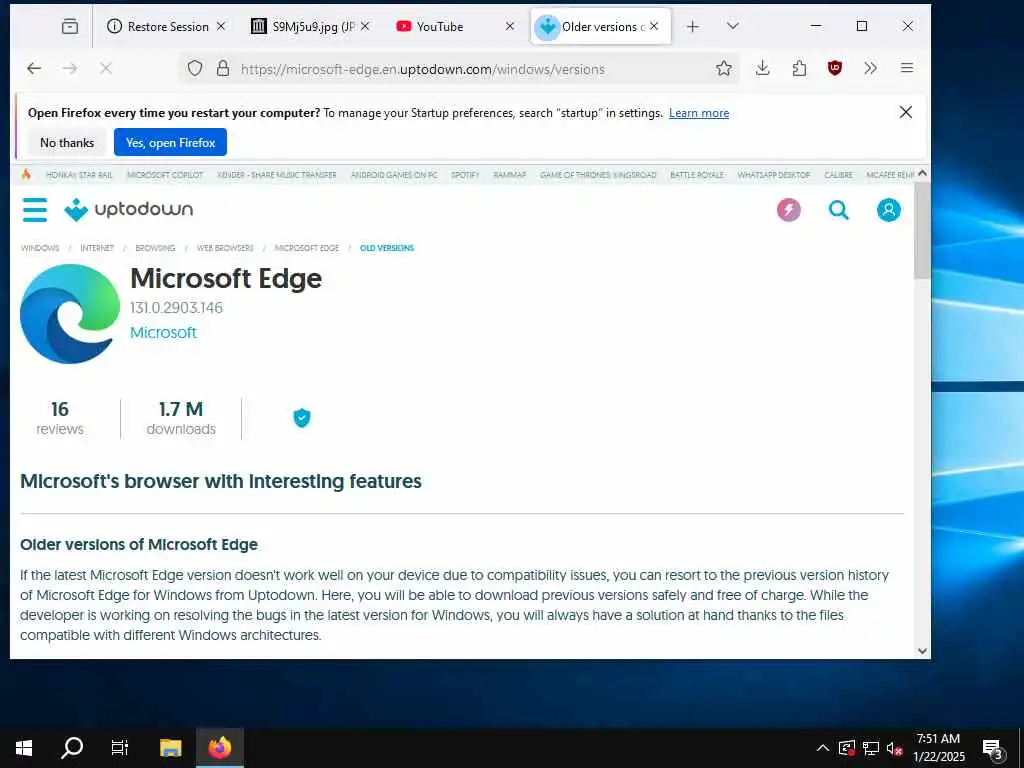The width and height of the screenshot is (1024, 768).
Task: Open the Microsoft developer link
Action: coord(163,332)
